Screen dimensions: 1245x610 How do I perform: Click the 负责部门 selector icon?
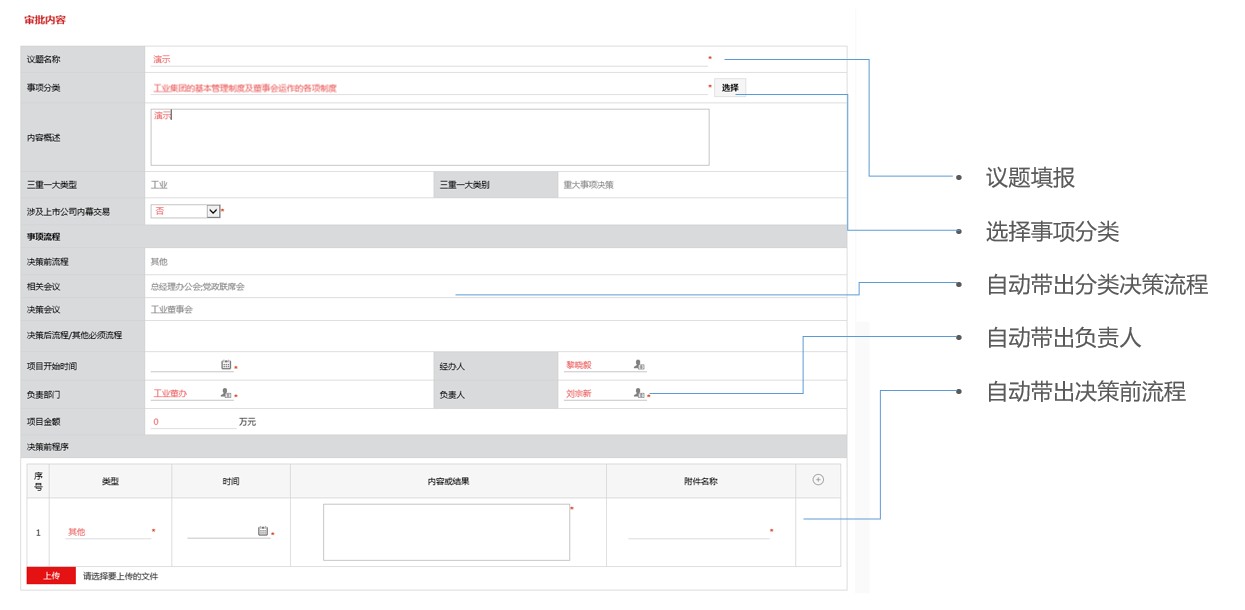226,393
